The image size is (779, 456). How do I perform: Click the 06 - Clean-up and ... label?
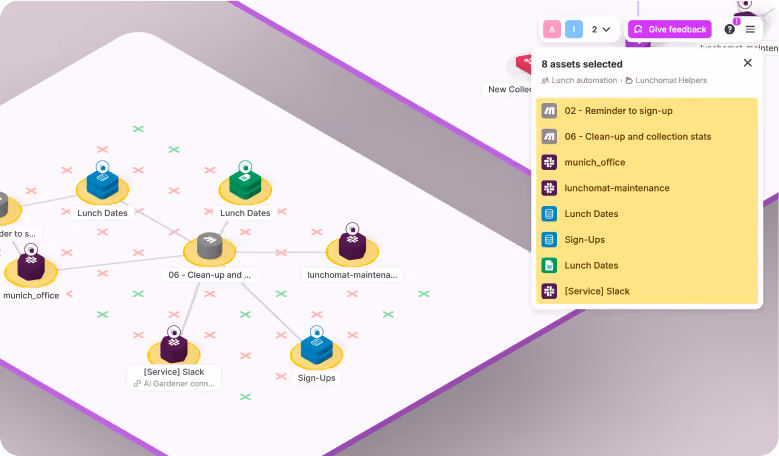tap(209, 275)
